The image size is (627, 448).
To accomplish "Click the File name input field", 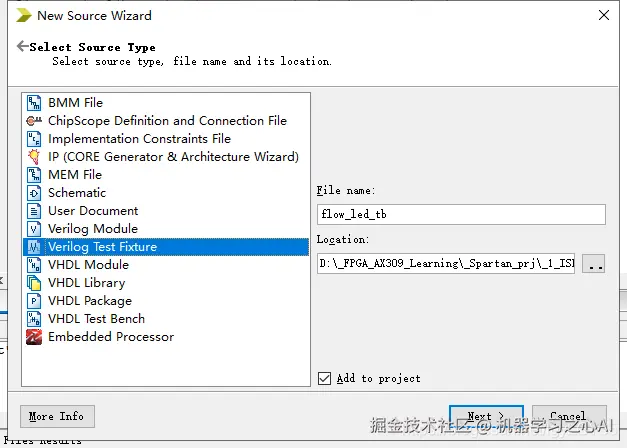I will [x=461, y=214].
